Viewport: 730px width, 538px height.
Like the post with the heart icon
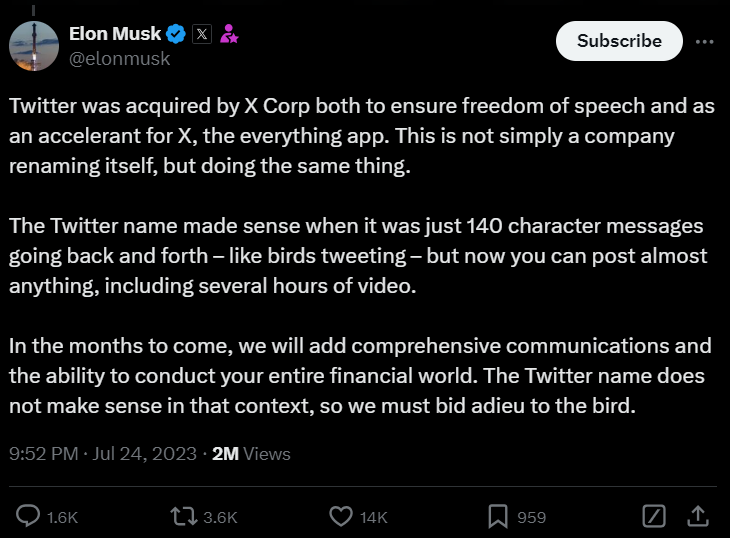[x=341, y=516]
